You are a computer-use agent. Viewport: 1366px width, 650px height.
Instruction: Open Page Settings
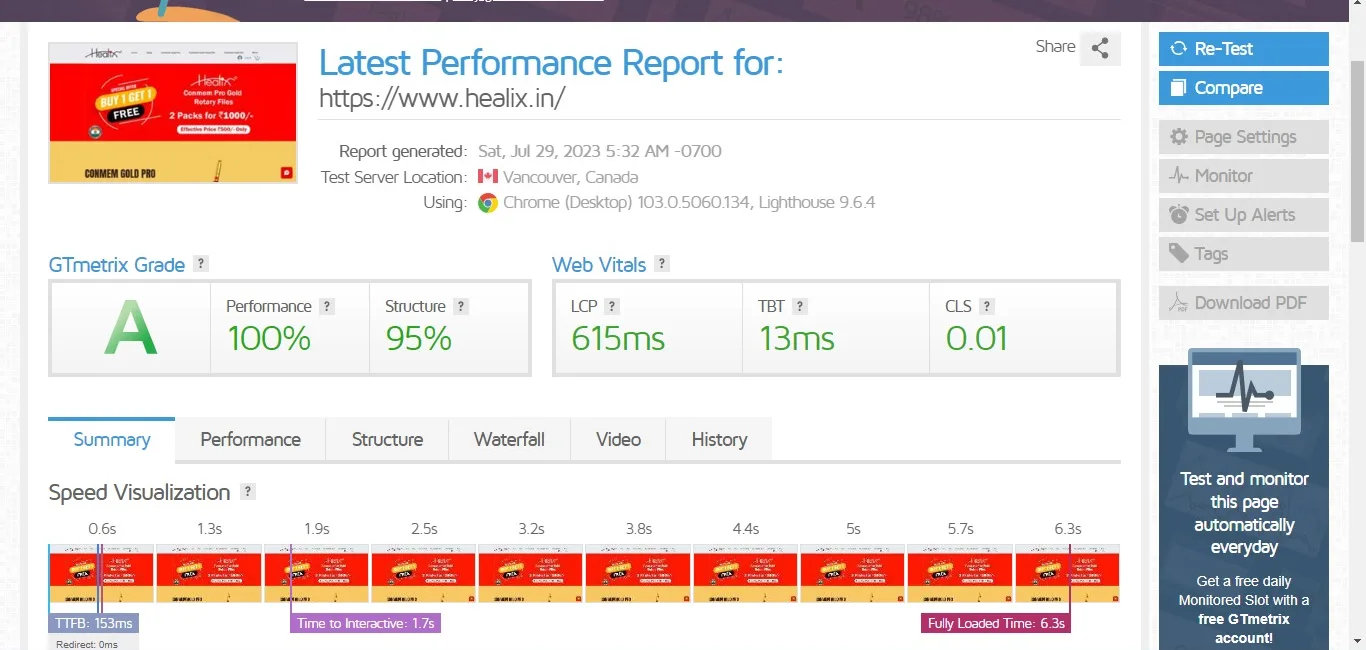(x=1244, y=137)
